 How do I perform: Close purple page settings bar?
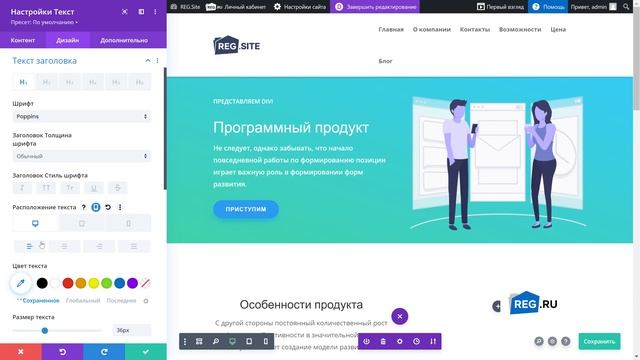(x=400, y=316)
